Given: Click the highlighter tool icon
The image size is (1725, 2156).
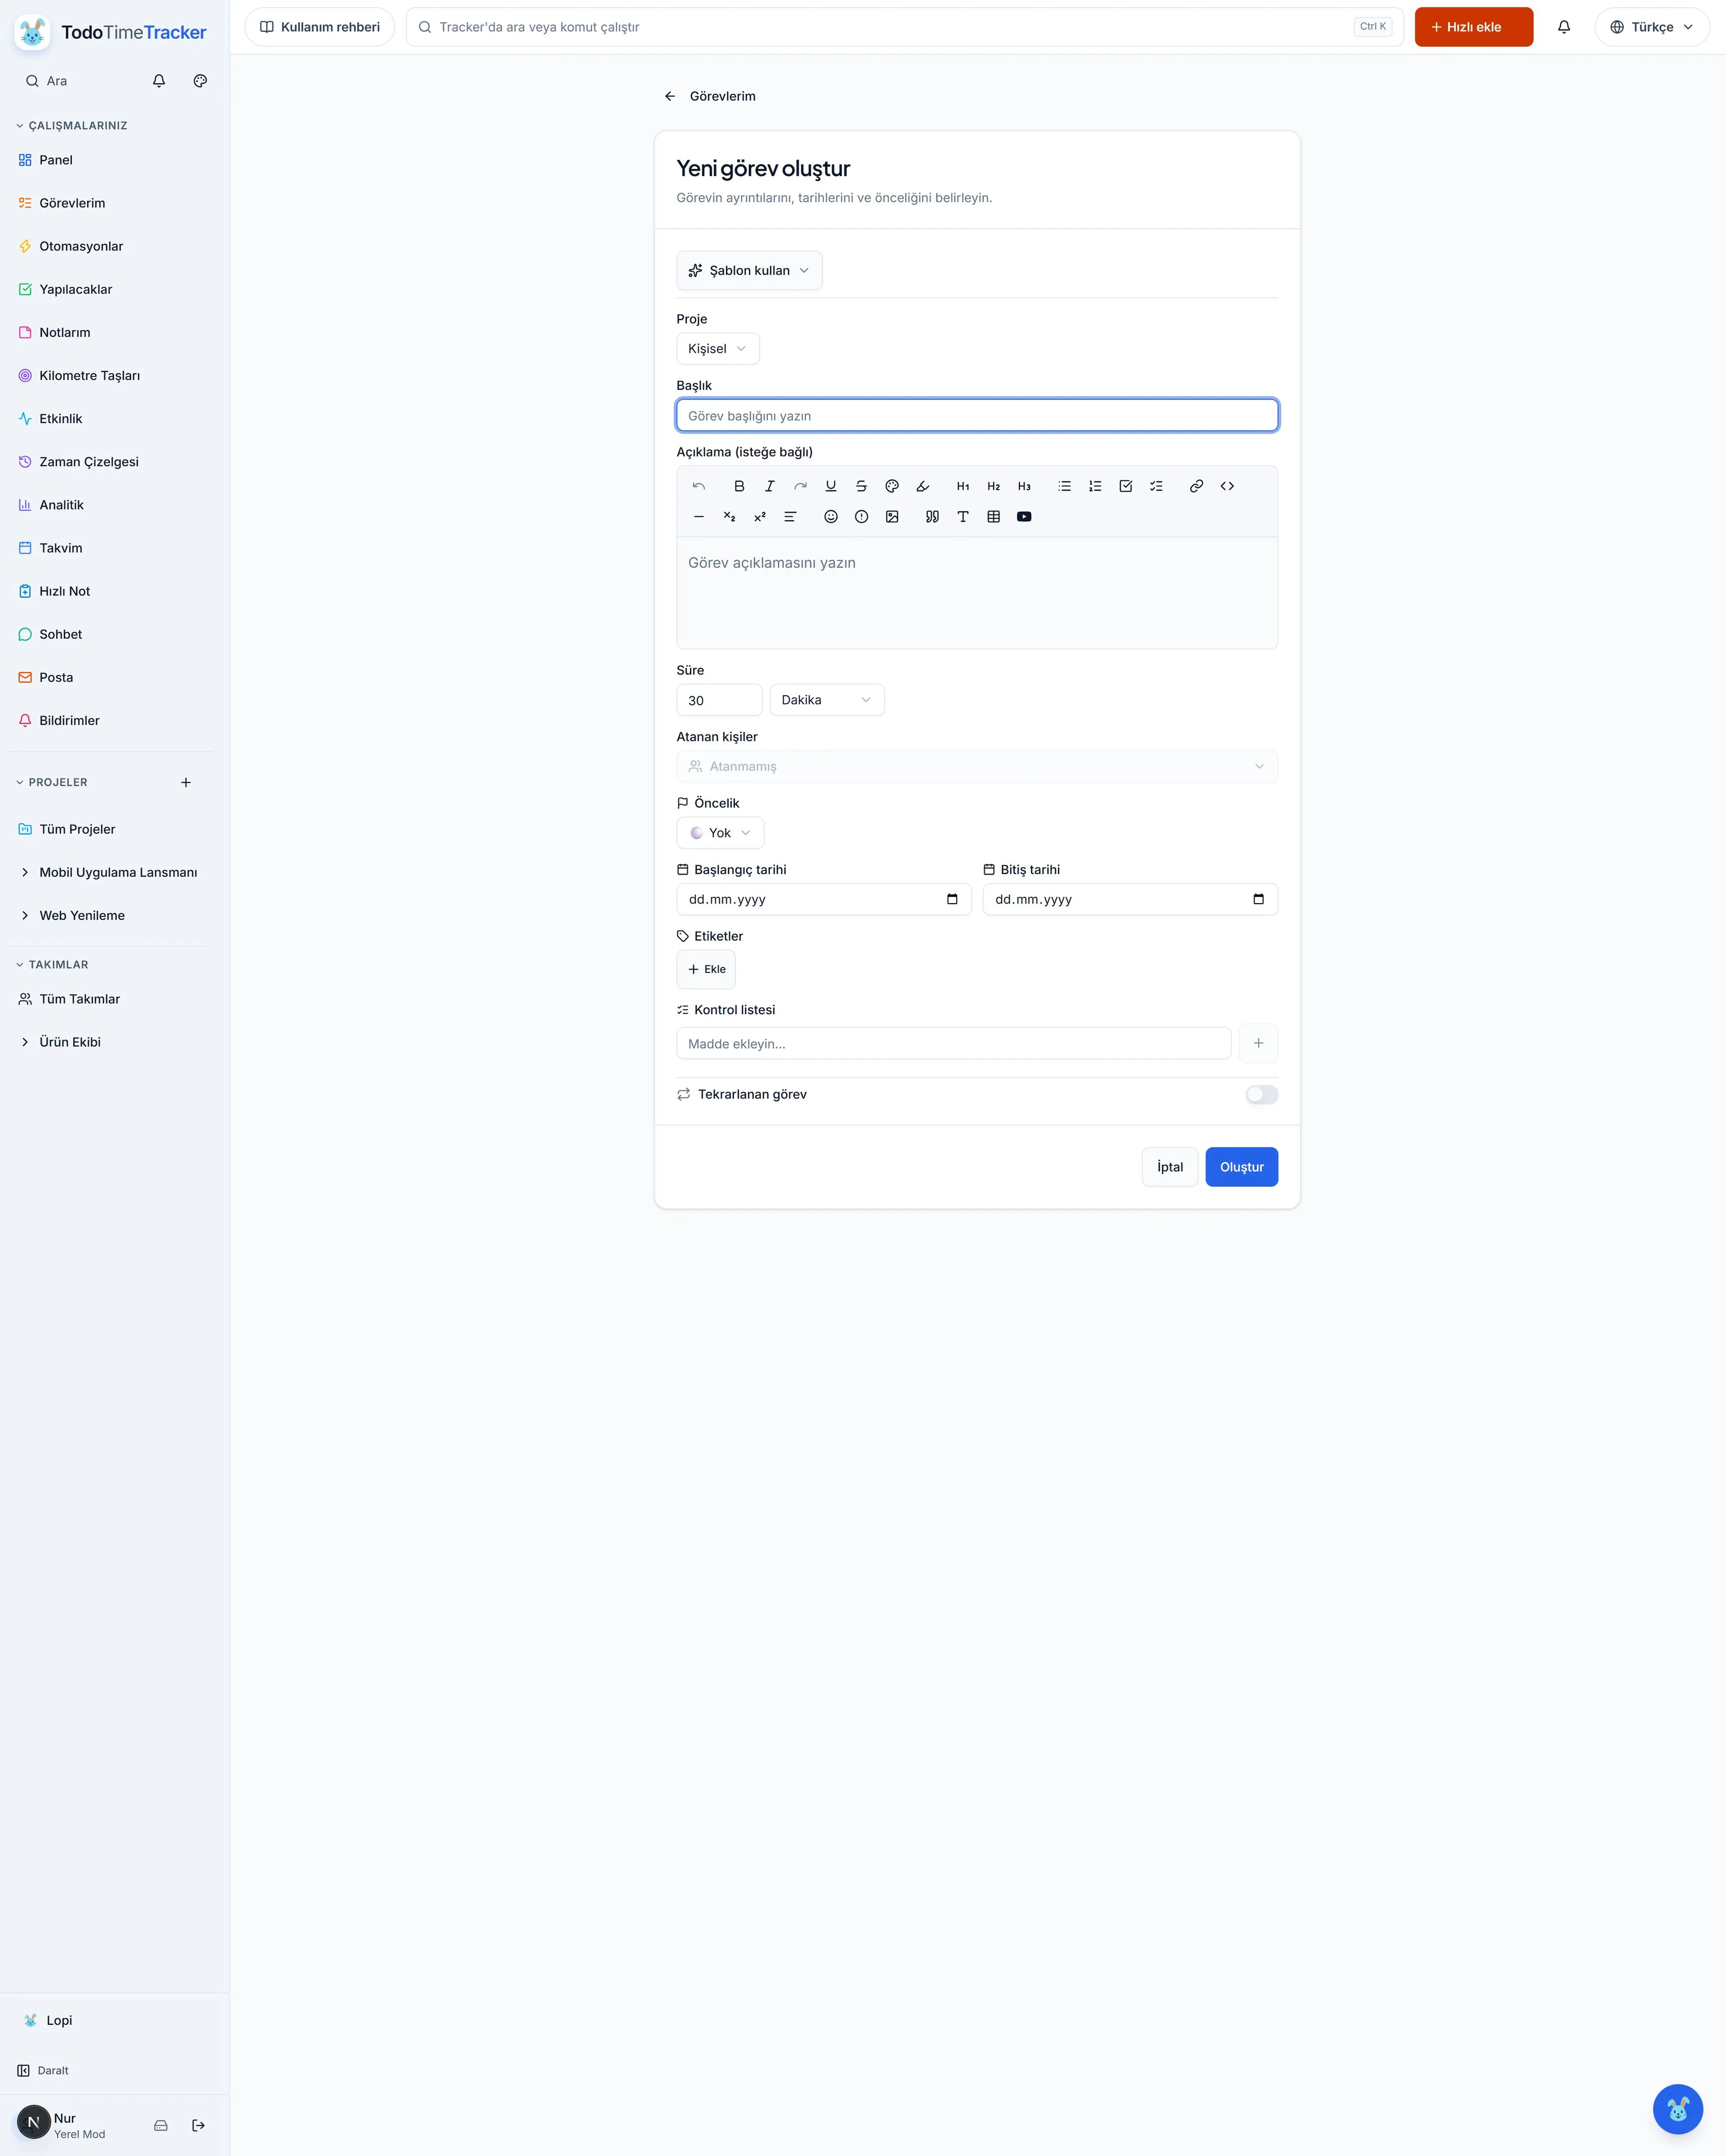Looking at the screenshot, I should (x=922, y=486).
